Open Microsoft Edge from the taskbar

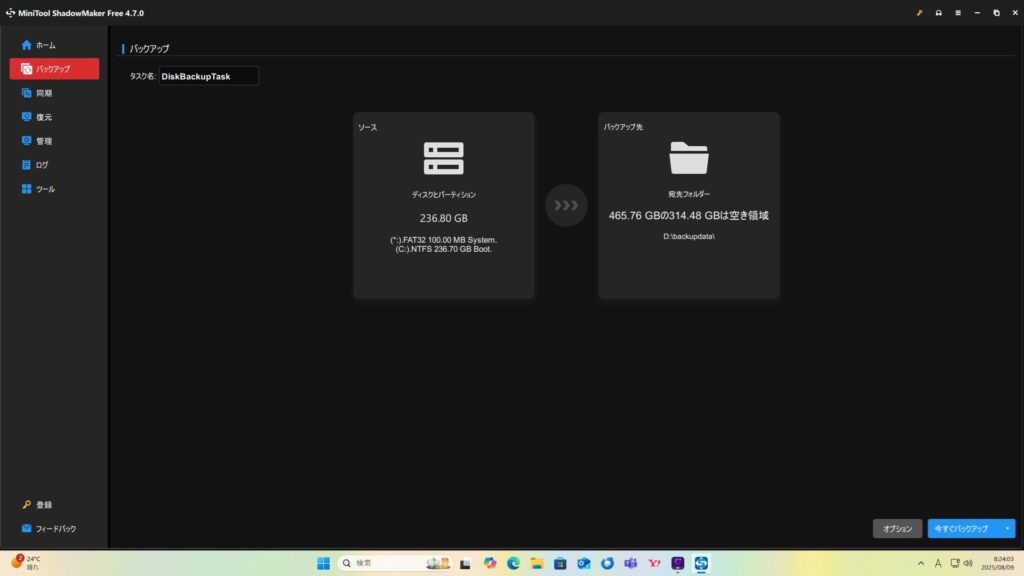pos(513,563)
